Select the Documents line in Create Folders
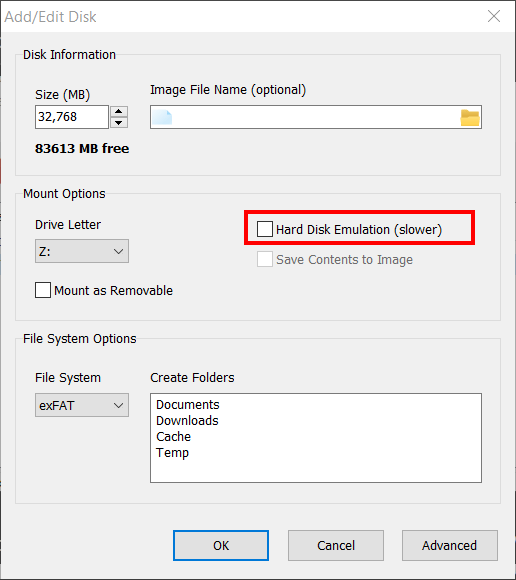Viewport: 516px width, 580px height. pyautogui.click(x=188, y=404)
